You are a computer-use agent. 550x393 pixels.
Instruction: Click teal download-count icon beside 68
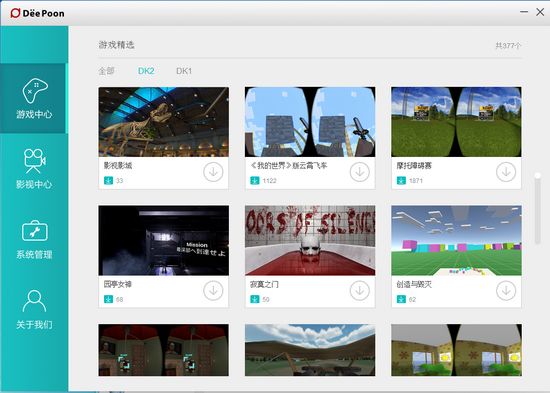pyautogui.click(x=108, y=299)
